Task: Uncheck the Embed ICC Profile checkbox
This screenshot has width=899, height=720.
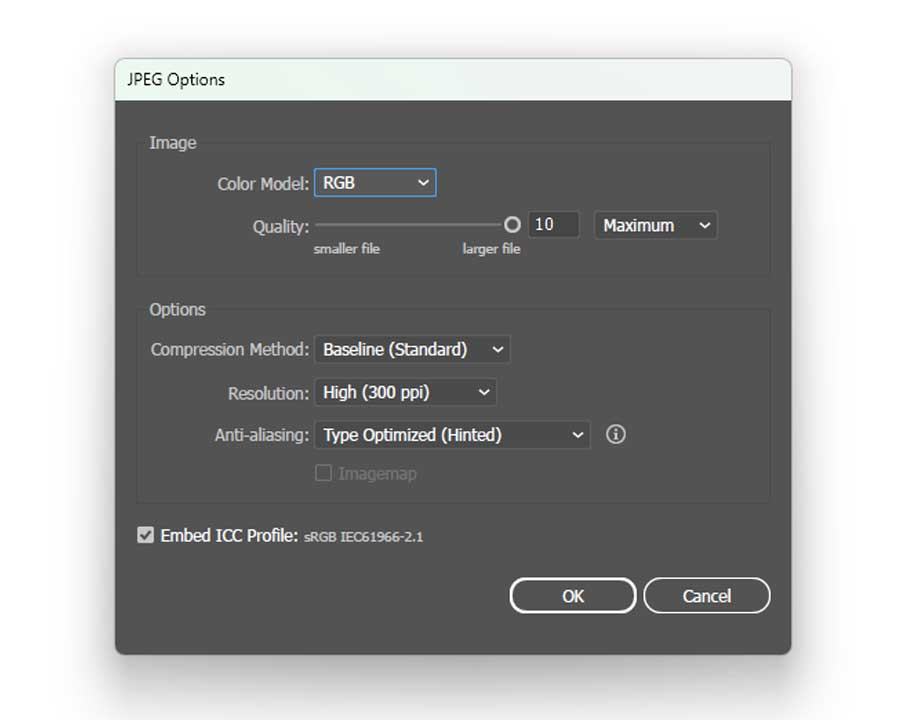Action: [146, 536]
